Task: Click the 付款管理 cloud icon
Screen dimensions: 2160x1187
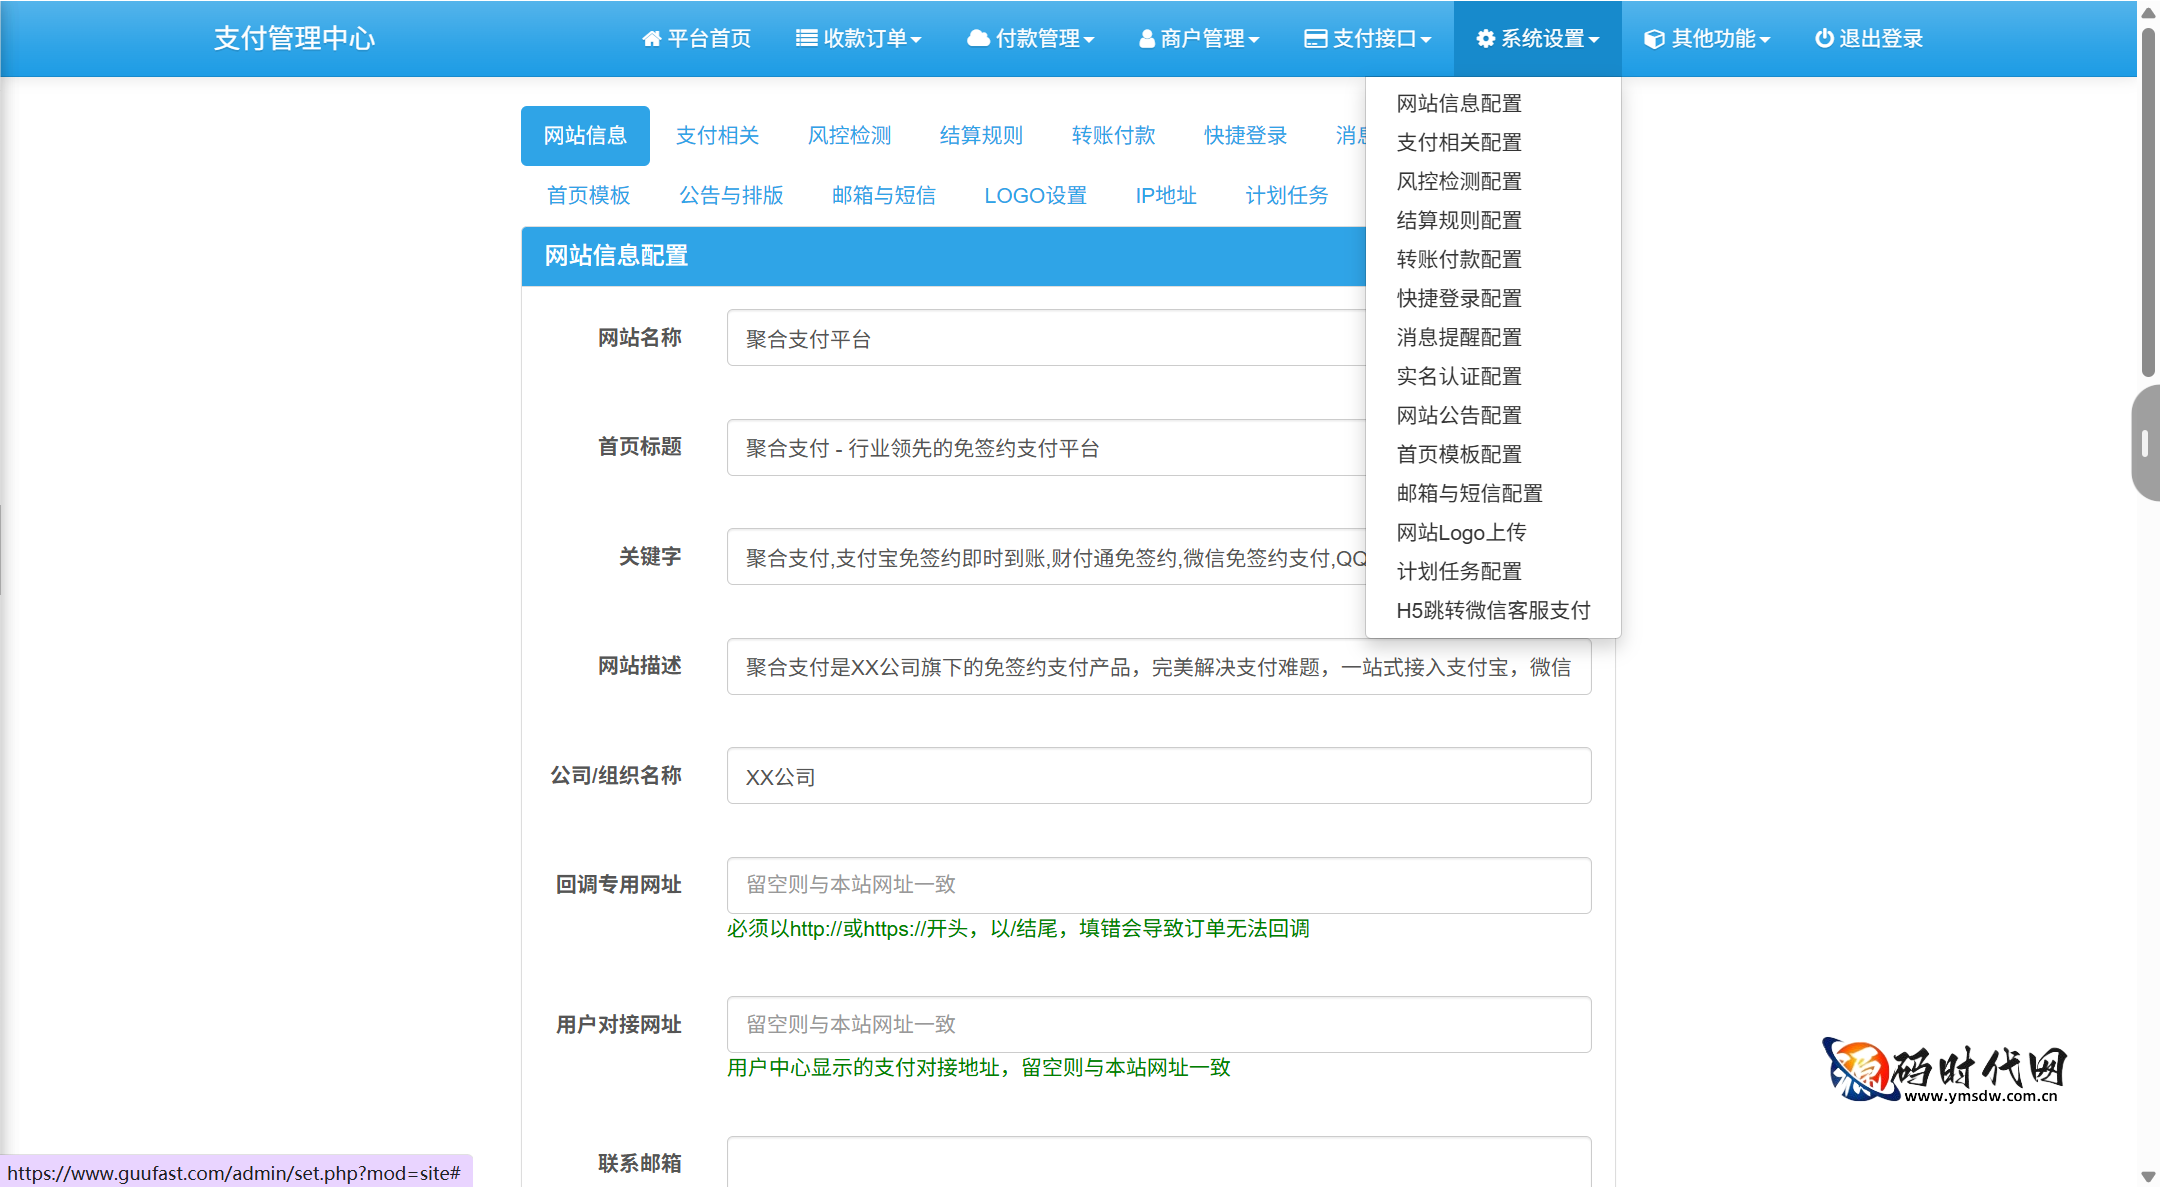Action: point(977,38)
